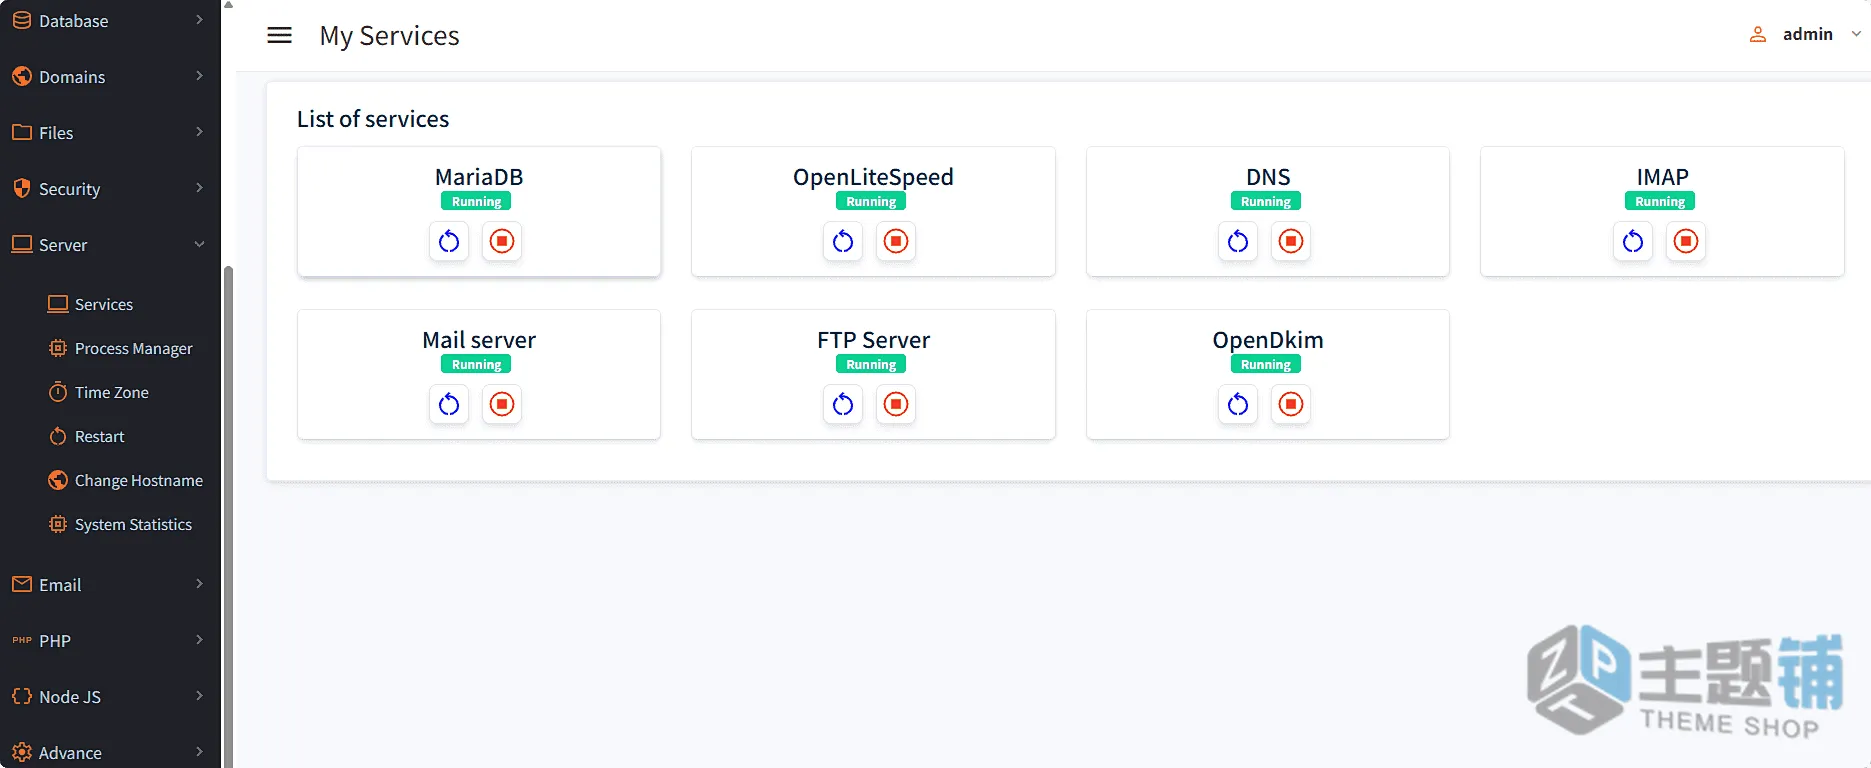Expand the Domains menu chevron
Screen dimensions: 1871x768
199,76
